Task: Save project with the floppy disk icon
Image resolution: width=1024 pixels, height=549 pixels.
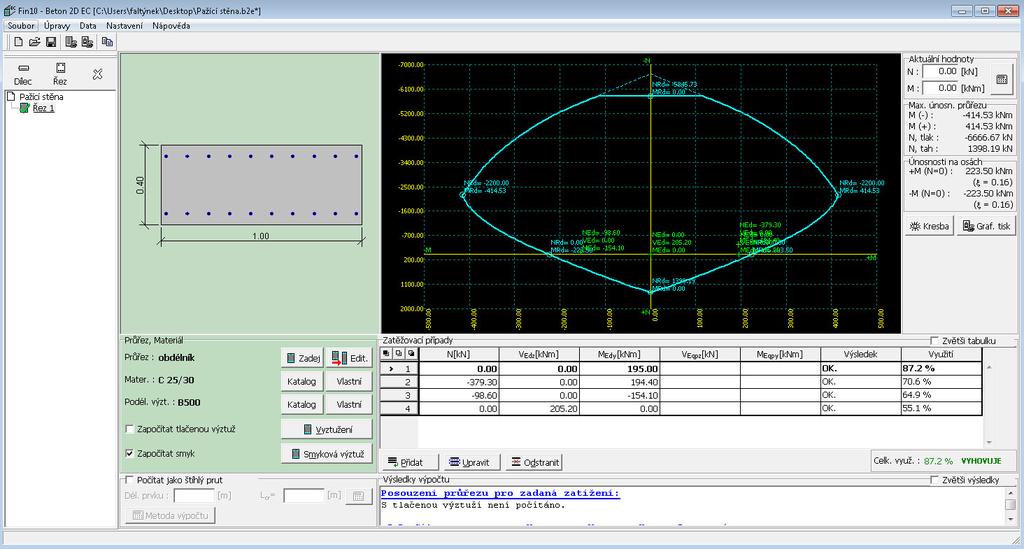Action: (x=51, y=42)
